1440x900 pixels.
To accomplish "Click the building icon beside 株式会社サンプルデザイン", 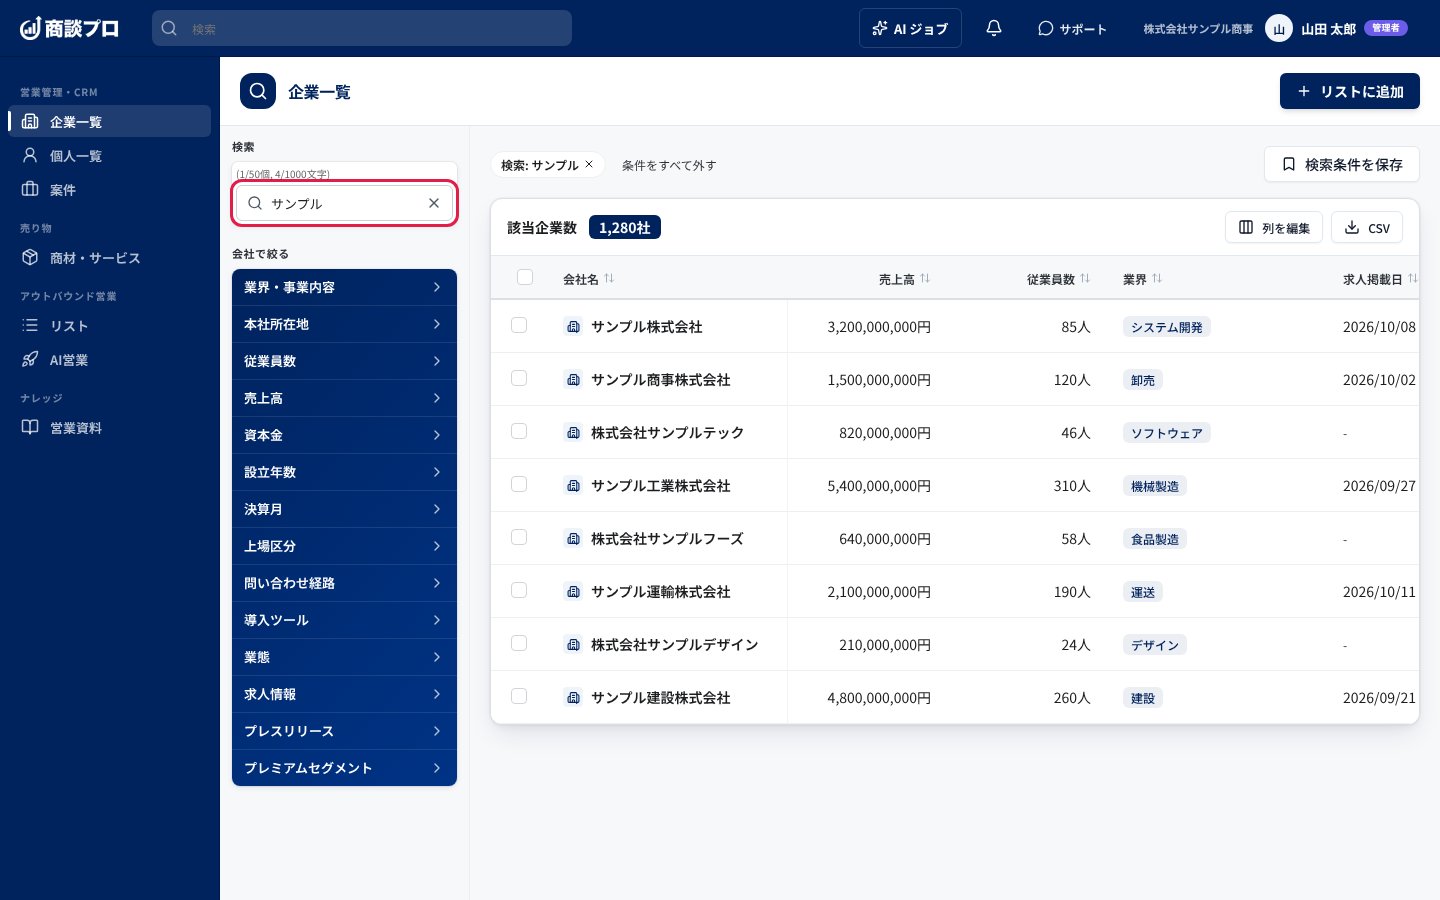I will (573, 644).
